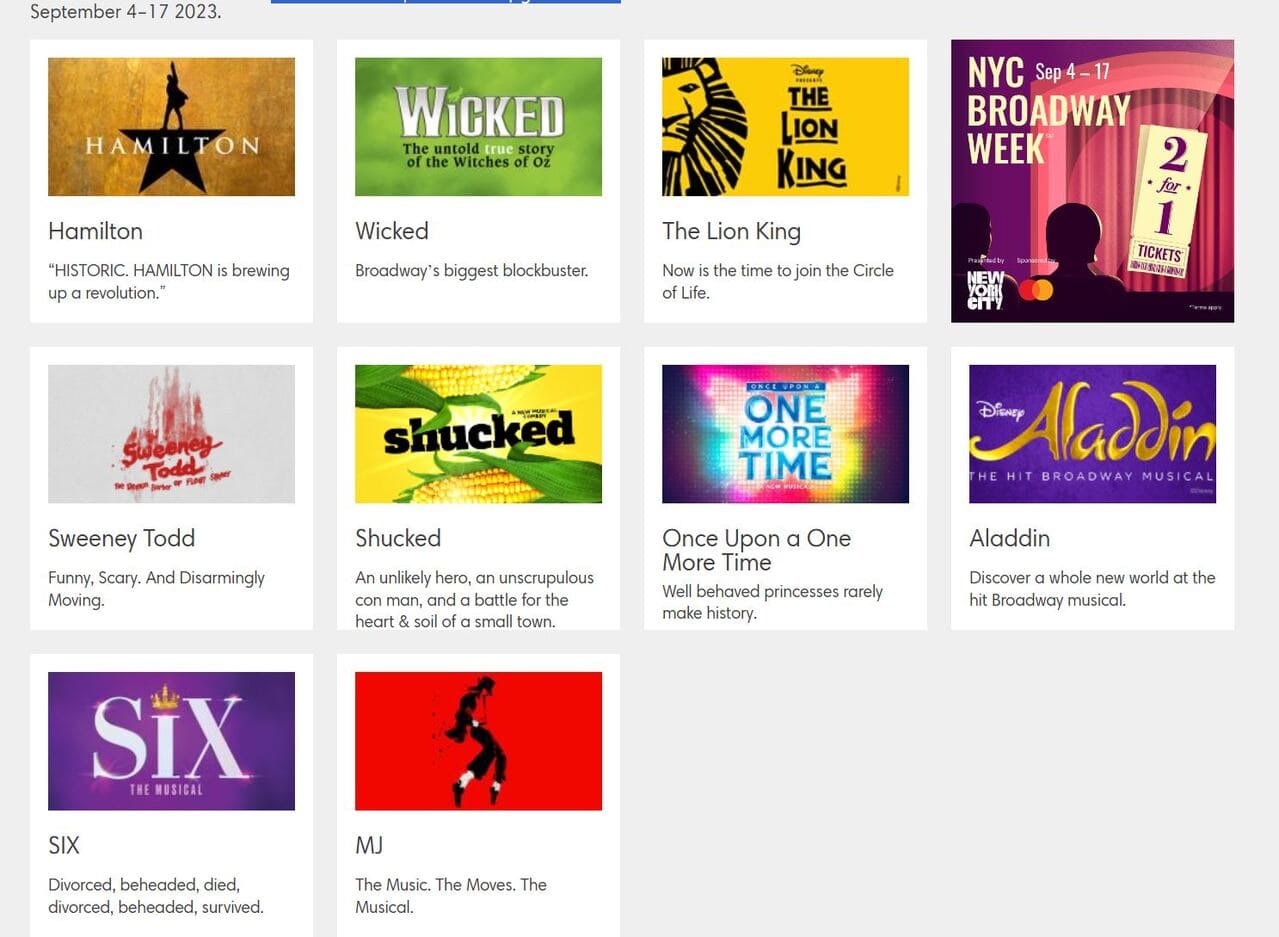1279x937 pixels.
Task: Open the NYC Broadway Week 2-for-1 banner
Action: pos(1092,181)
